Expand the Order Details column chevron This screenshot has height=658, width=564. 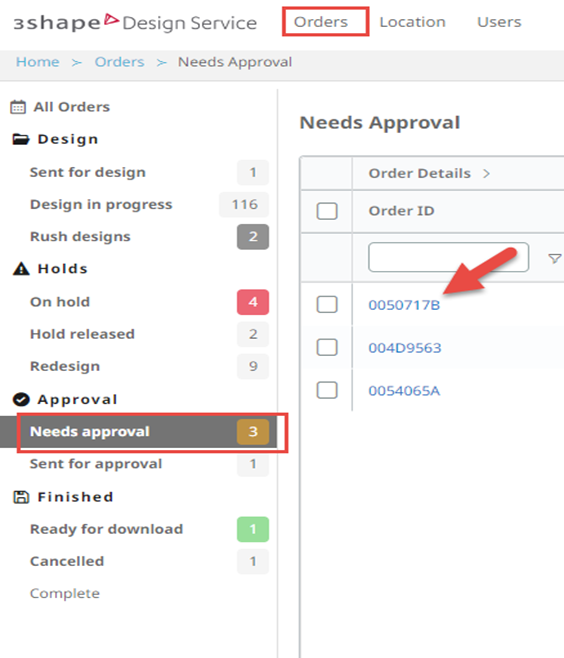click(x=486, y=173)
